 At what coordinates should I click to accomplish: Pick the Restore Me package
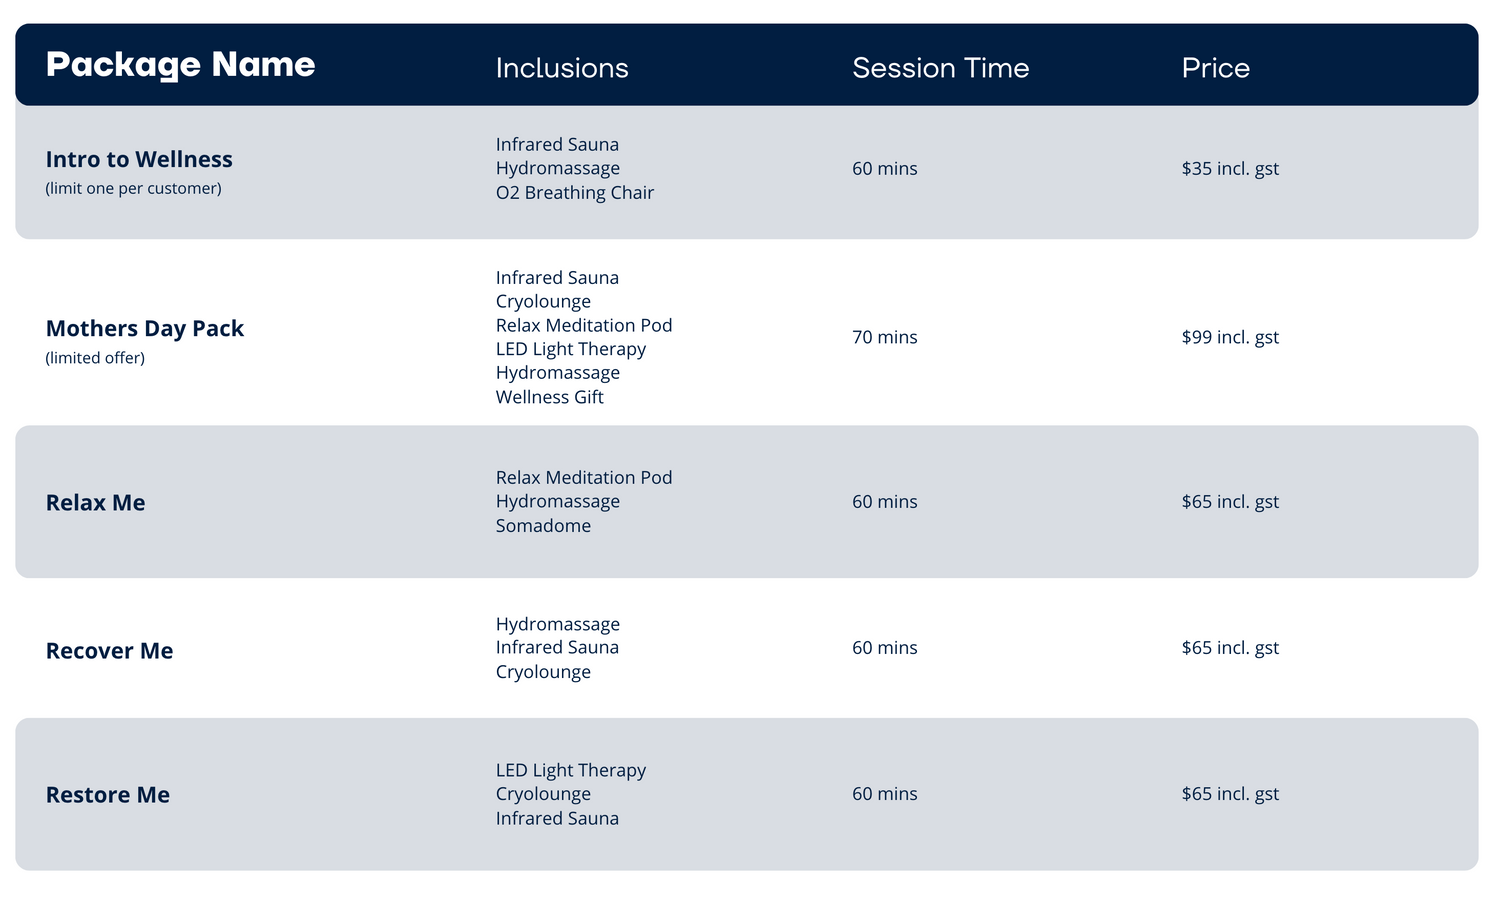pyautogui.click(x=108, y=795)
